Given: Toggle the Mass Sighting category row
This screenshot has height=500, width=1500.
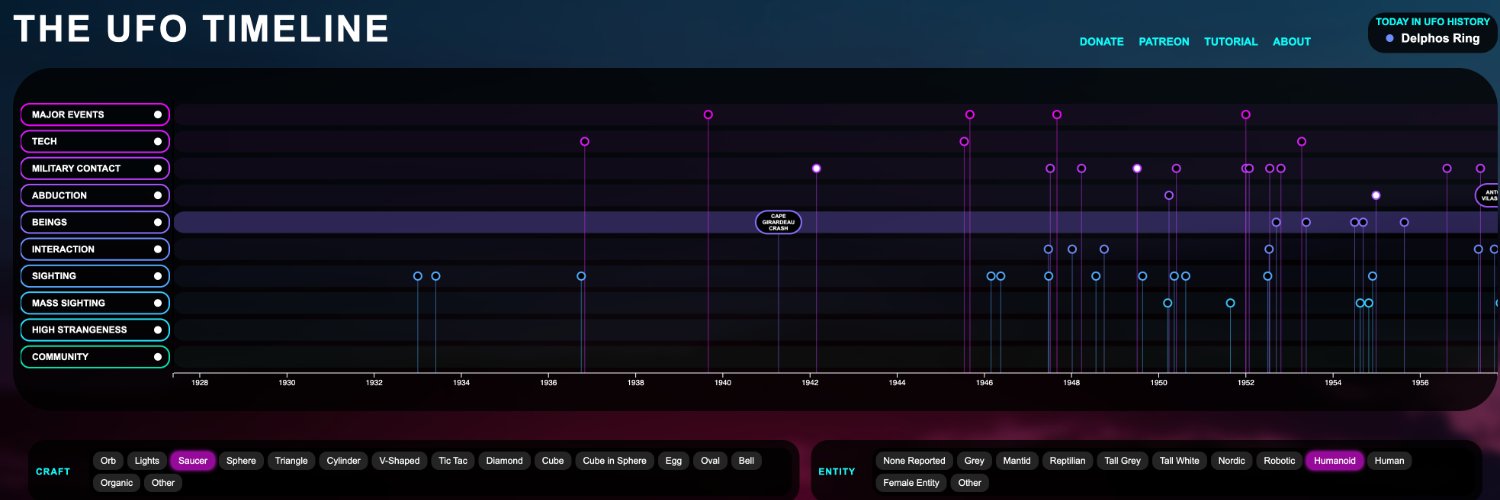Looking at the screenshot, I should point(95,303).
